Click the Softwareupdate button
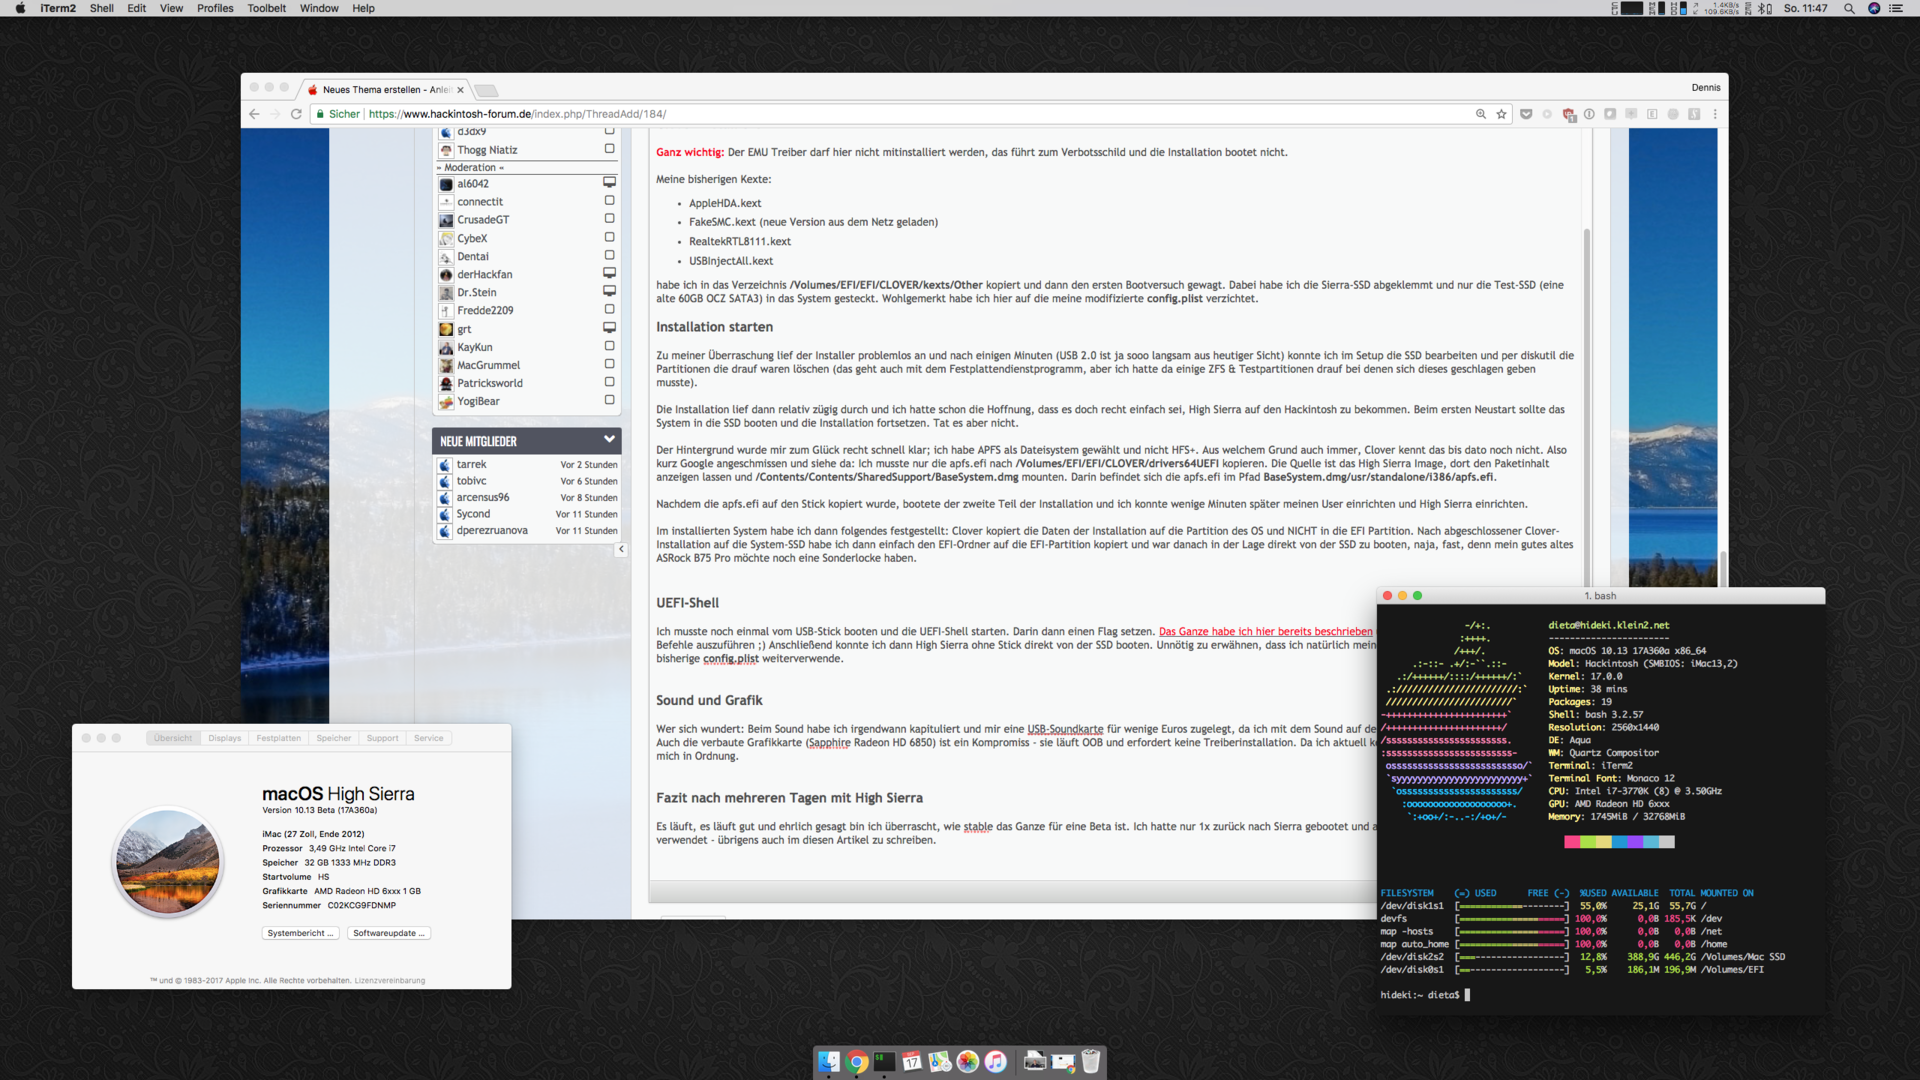This screenshot has width=1920, height=1080. pos(389,933)
